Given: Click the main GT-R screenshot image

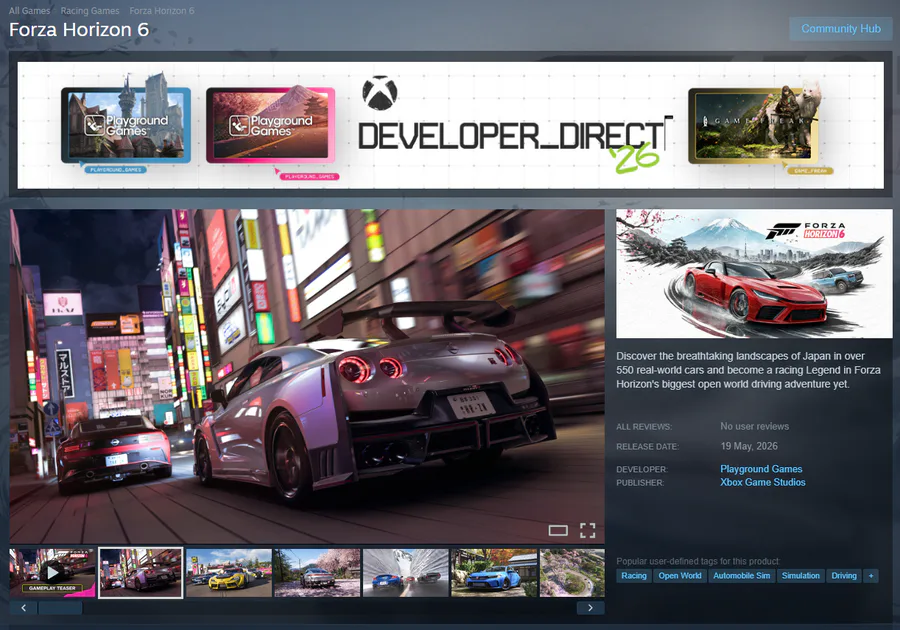Looking at the screenshot, I should [307, 376].
